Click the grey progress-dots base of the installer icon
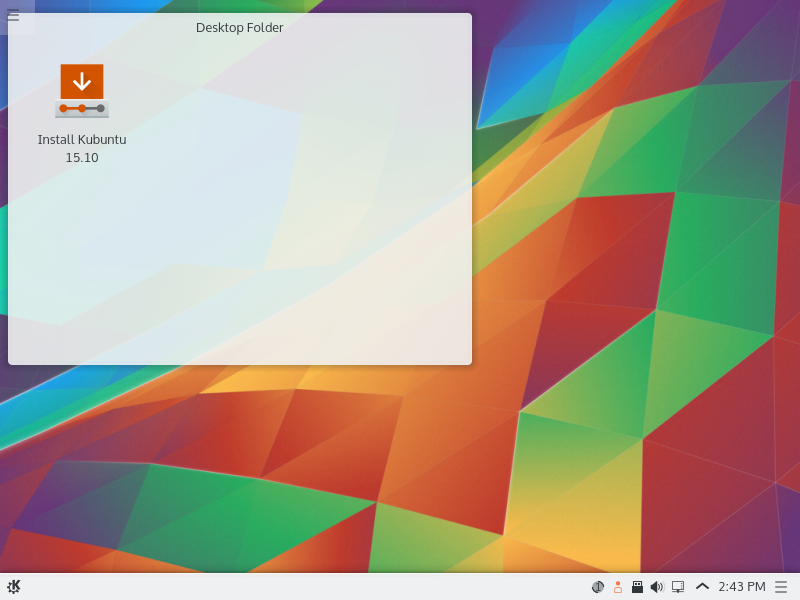Viewport: 800px width, 600px height. point(82,108)
